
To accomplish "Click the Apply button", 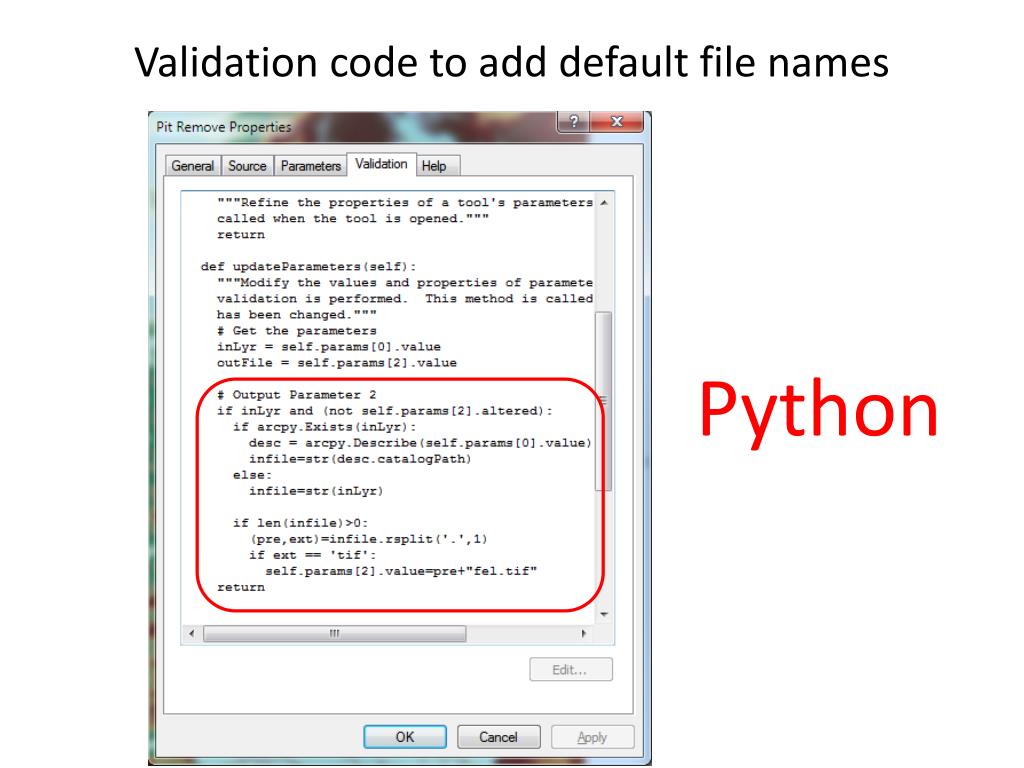I will click(592, 737).
